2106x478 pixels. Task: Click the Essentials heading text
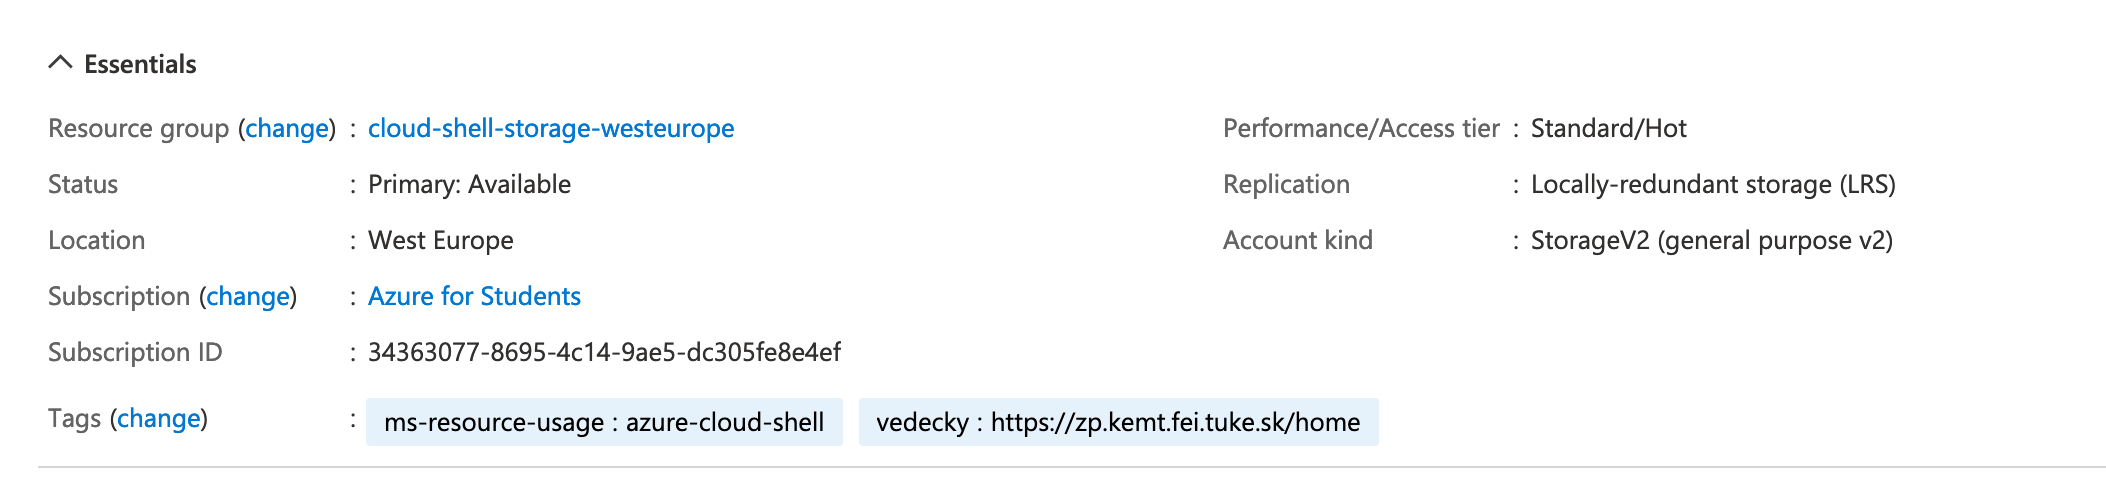(x=140, y=64)
